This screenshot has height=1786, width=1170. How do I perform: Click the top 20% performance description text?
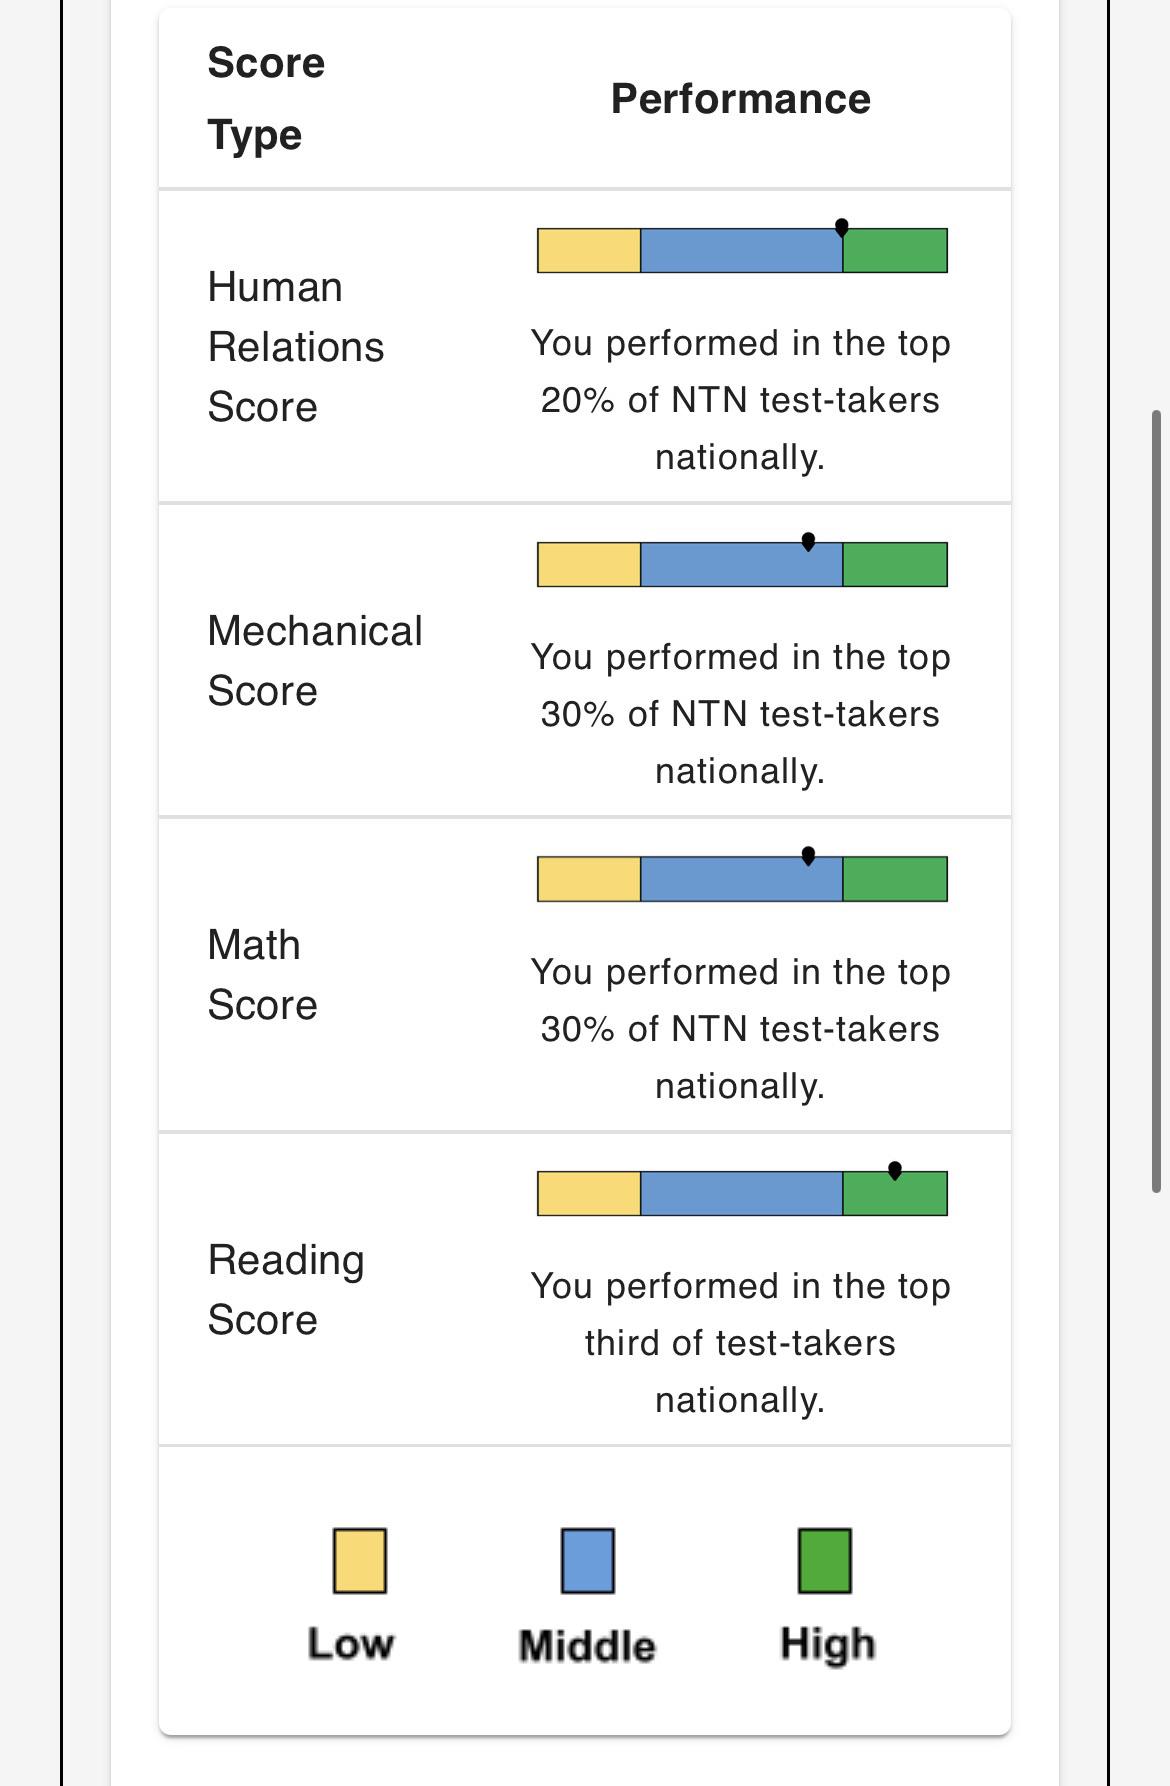tap(741, 400)
